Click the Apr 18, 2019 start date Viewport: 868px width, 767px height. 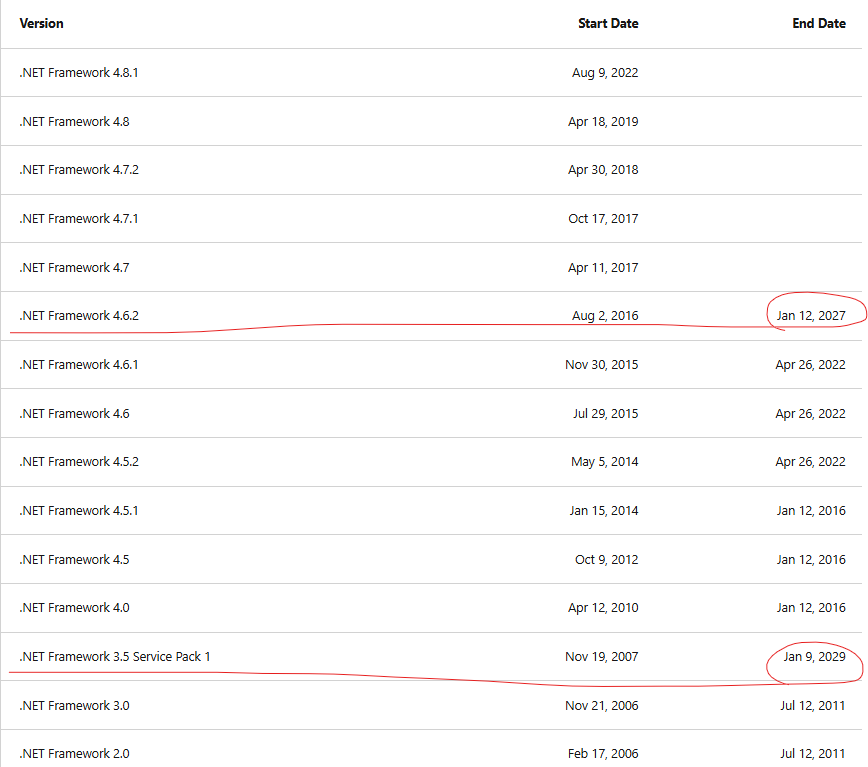pos(603,121)
